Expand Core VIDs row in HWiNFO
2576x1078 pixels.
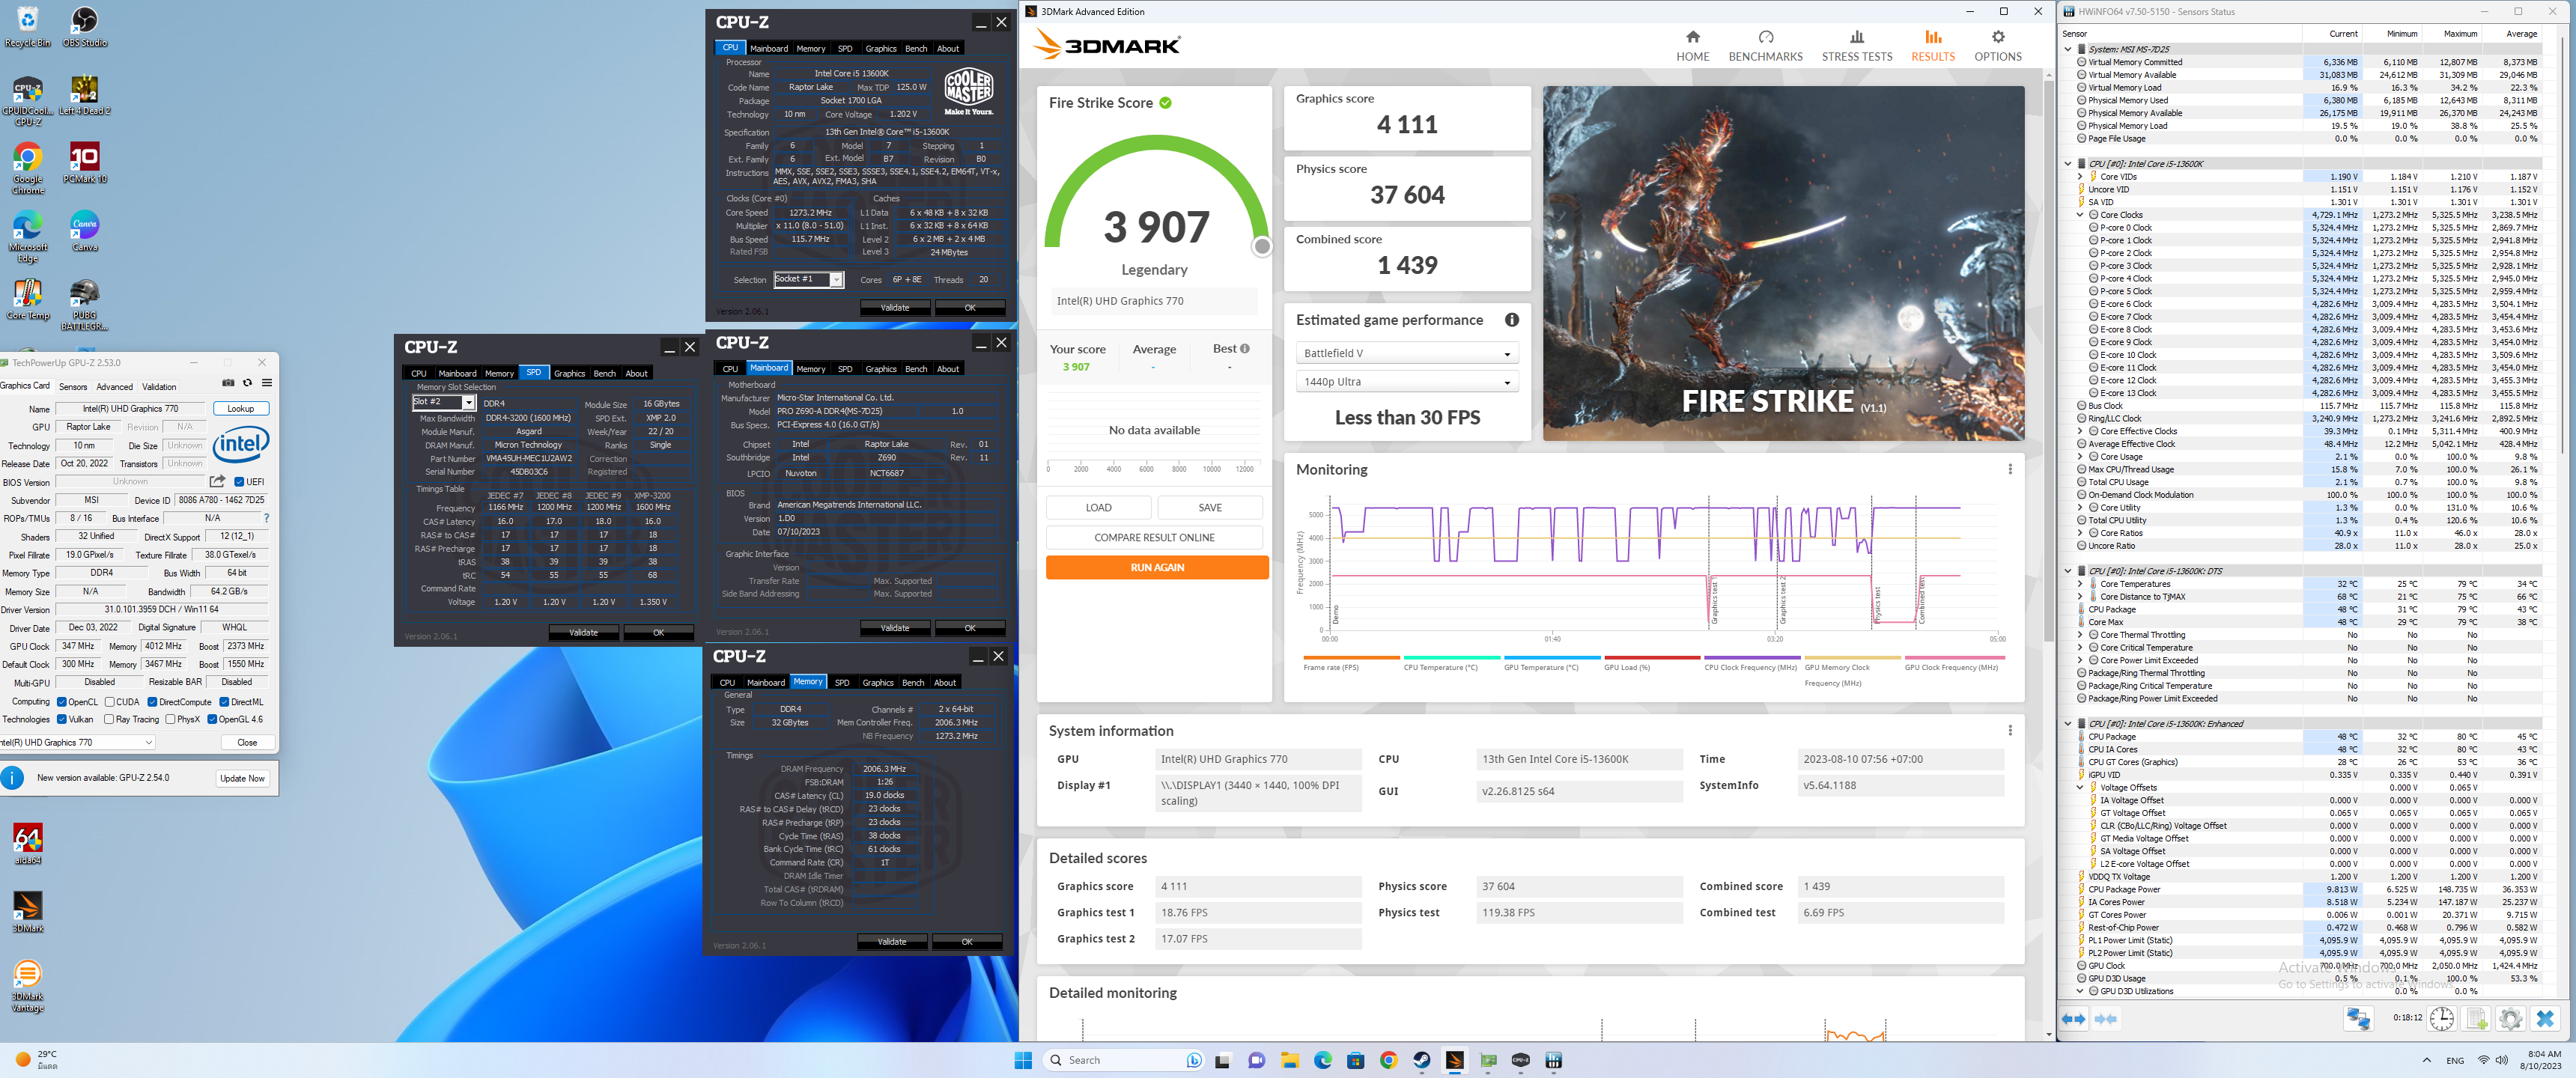point(2080,176)
